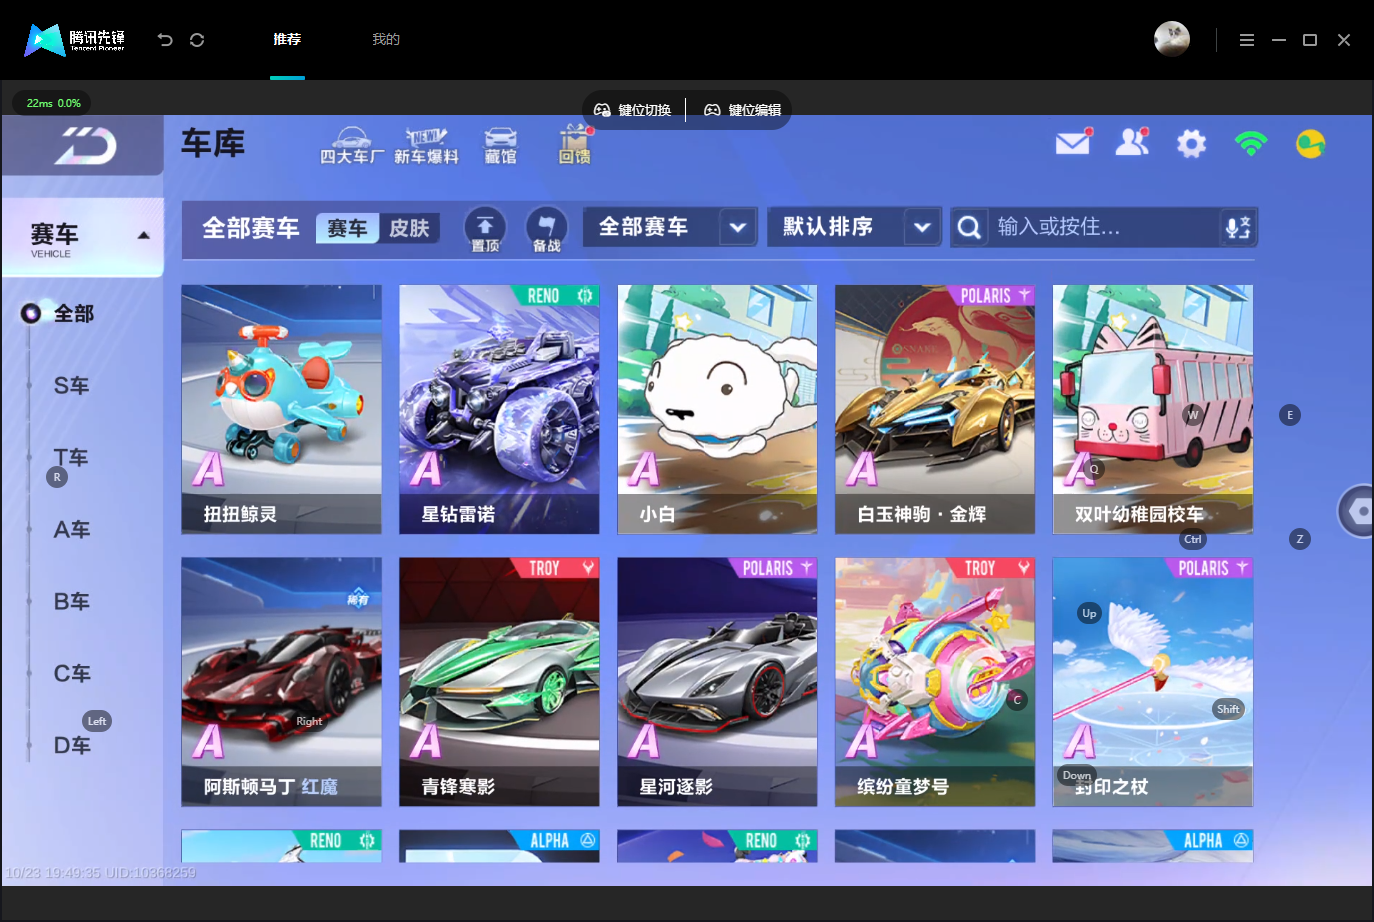Open the user avatar profile
Screen dimensions: 1374x922
click(1172, 39)
